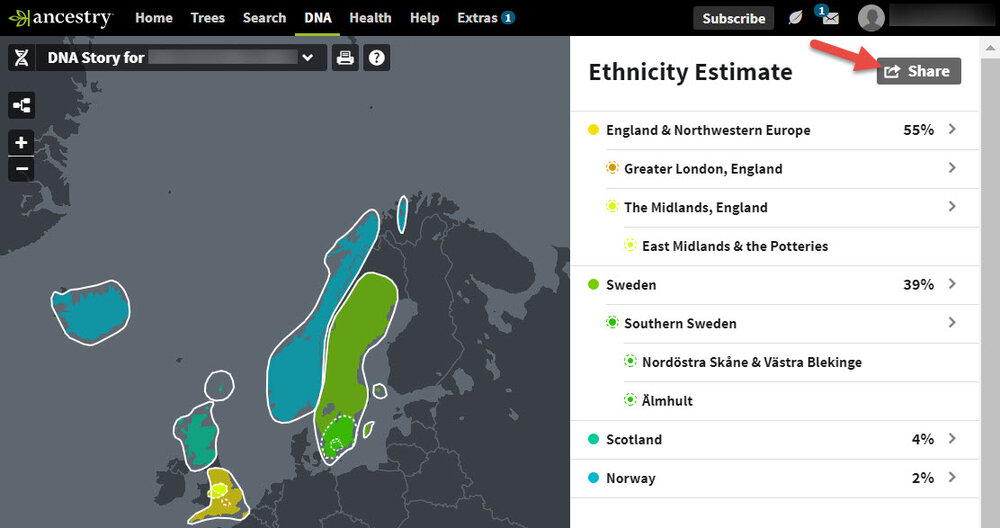Open the question mark help icon
This screenshot has height=528, width=1000.
point(377,58)
